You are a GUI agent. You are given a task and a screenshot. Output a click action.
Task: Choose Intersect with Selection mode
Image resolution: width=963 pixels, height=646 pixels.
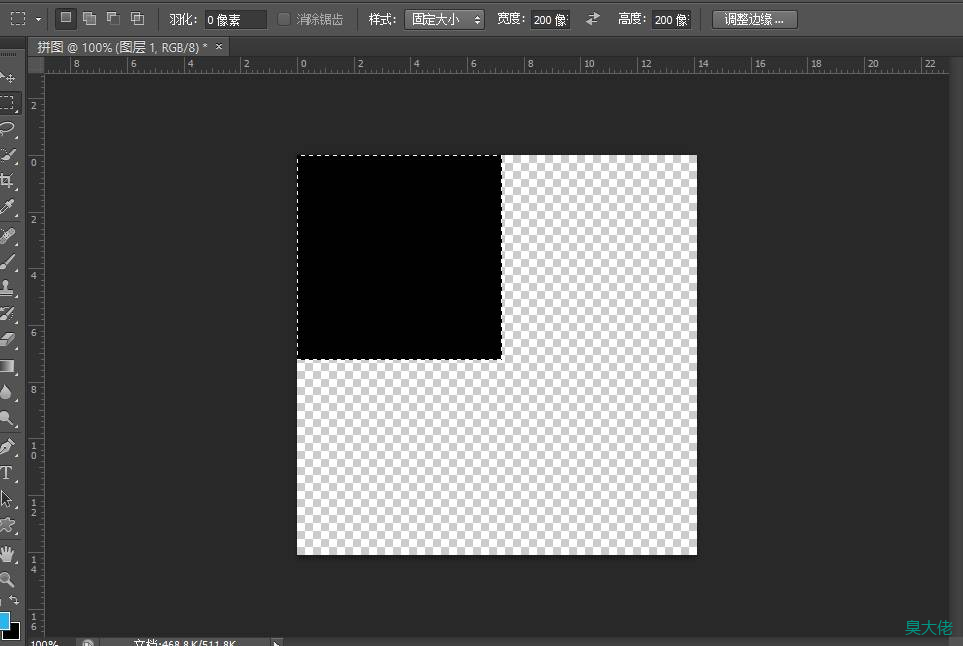pos(138,18)
